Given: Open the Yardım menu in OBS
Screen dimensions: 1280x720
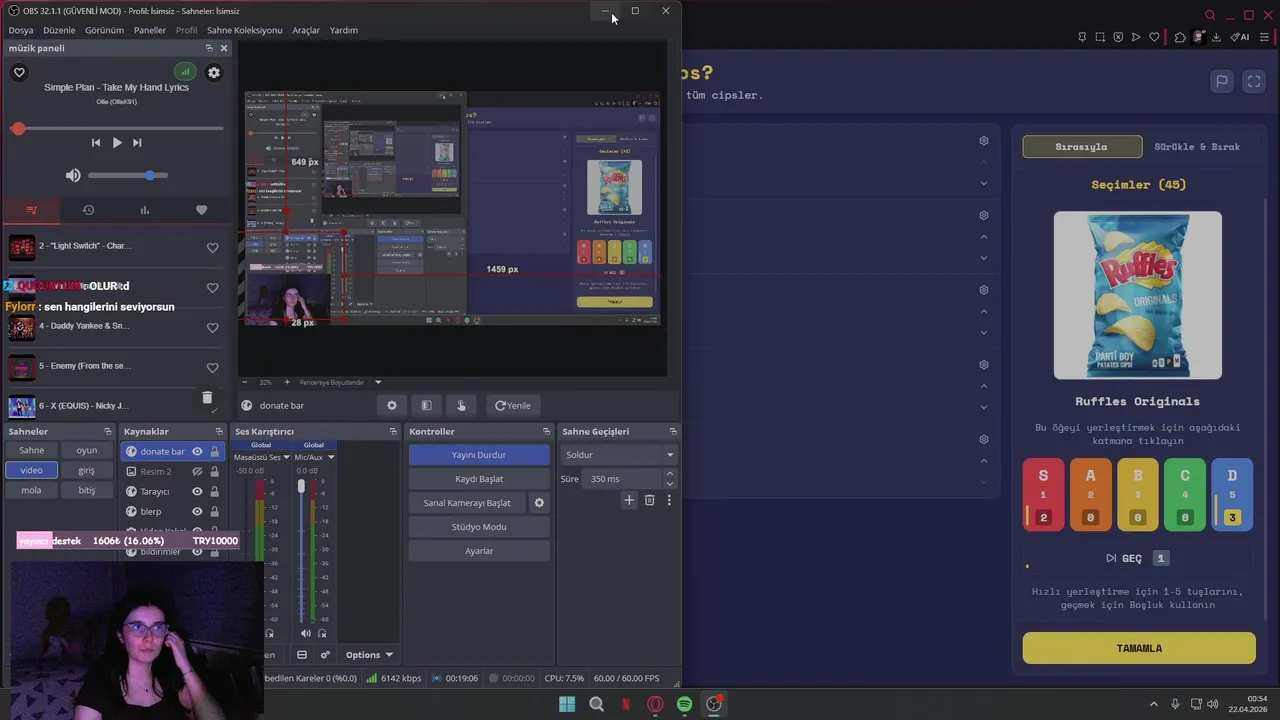Looking at the screenshot, I should point(344,30).
